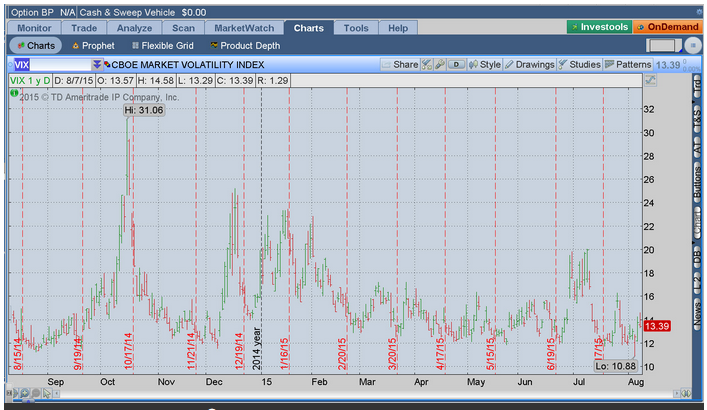Viewport: 707px width, 410px height.
Task: Open the Monitor tab
Action: [34, 28]
